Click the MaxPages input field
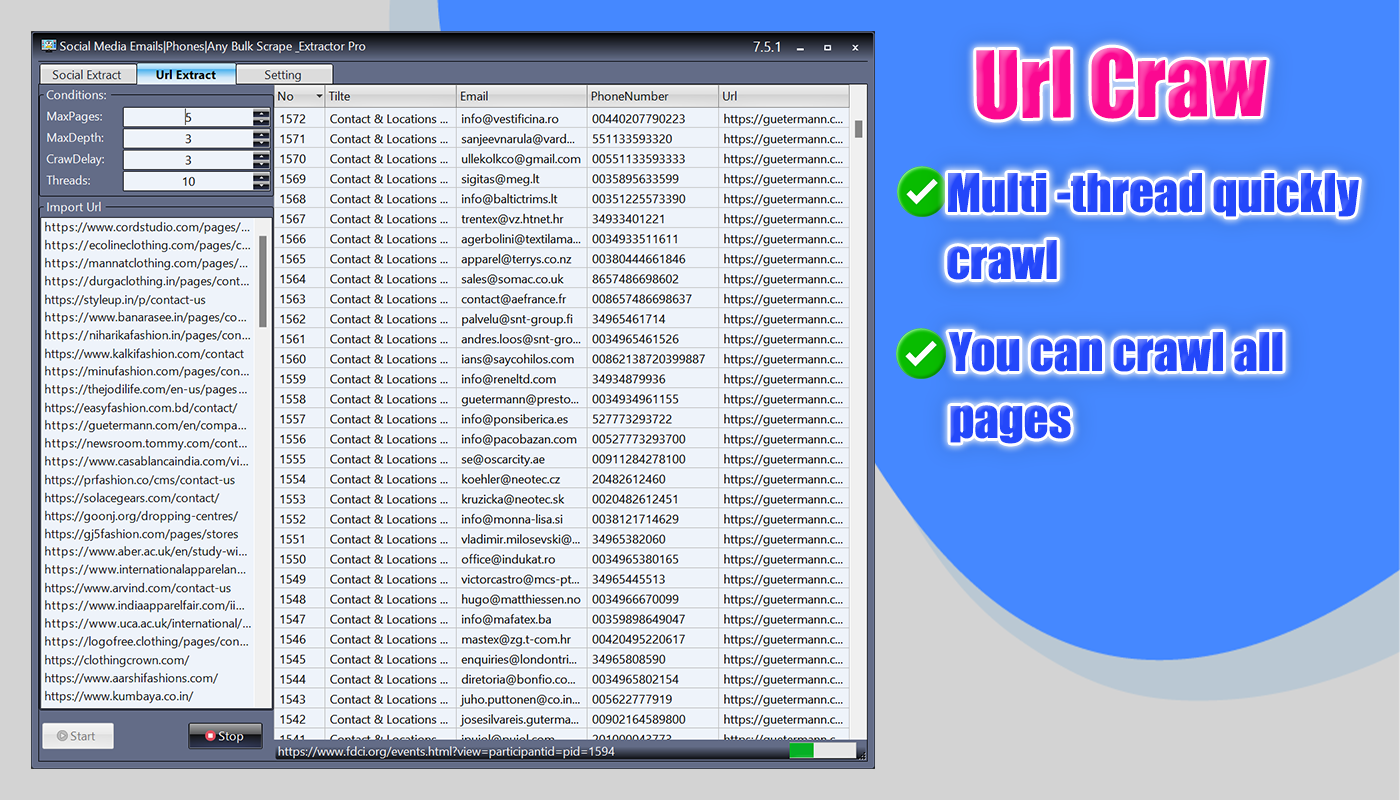The height and width of the screenshot is (800, 1400). (190, 117)
